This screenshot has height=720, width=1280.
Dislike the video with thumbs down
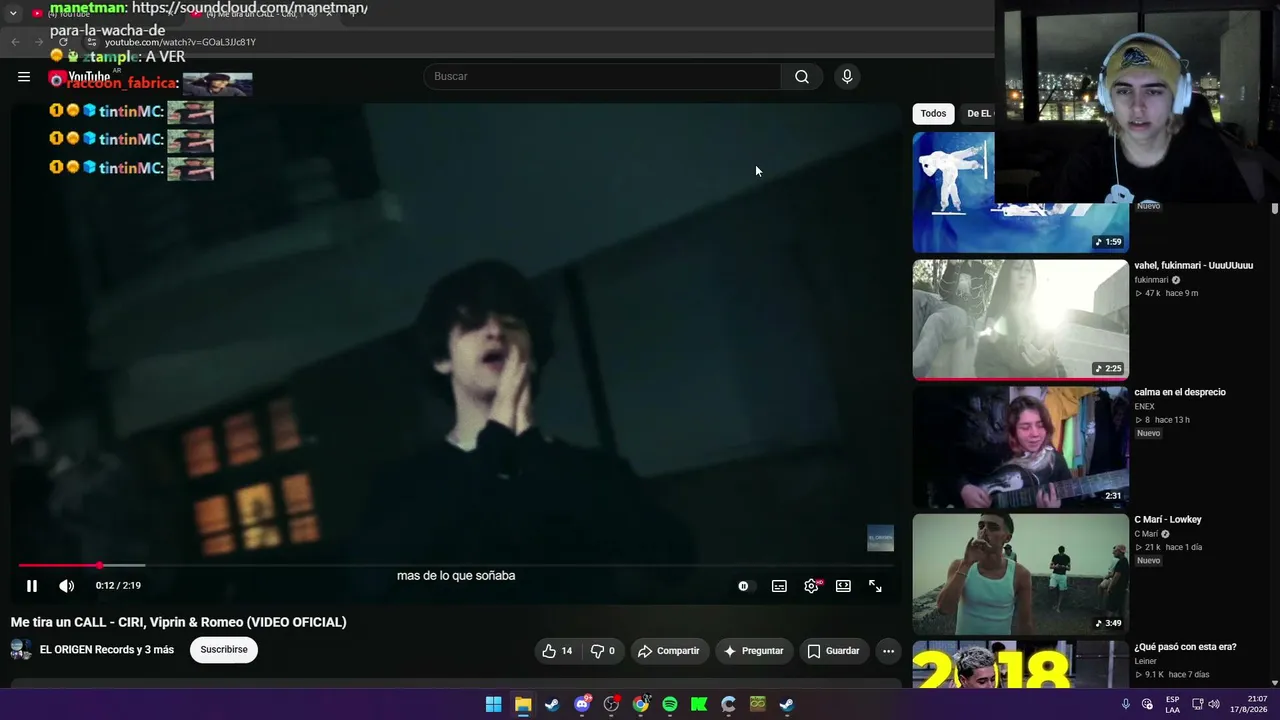[603, 651]
